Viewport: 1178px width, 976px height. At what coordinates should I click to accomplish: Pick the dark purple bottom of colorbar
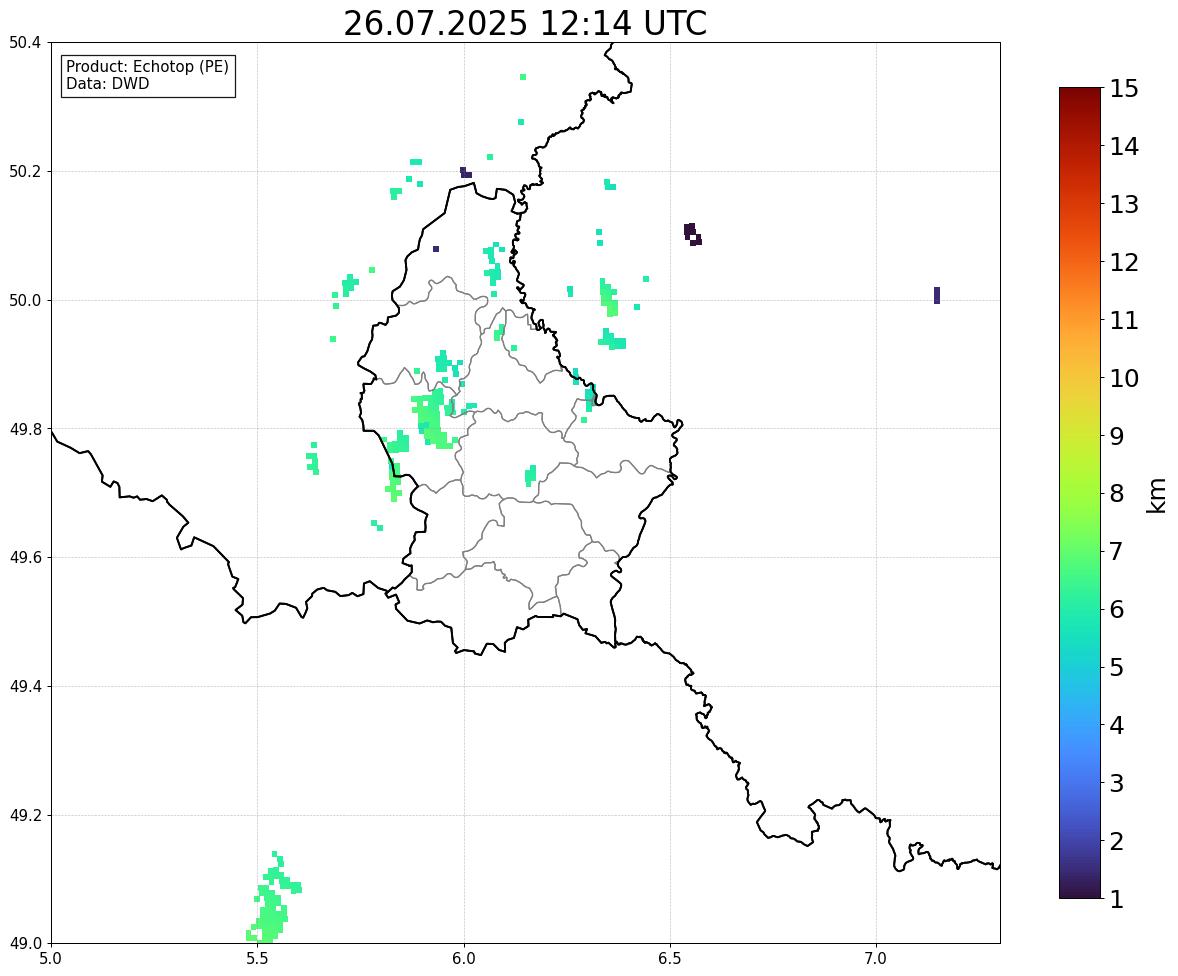[x=1080, y=892]
